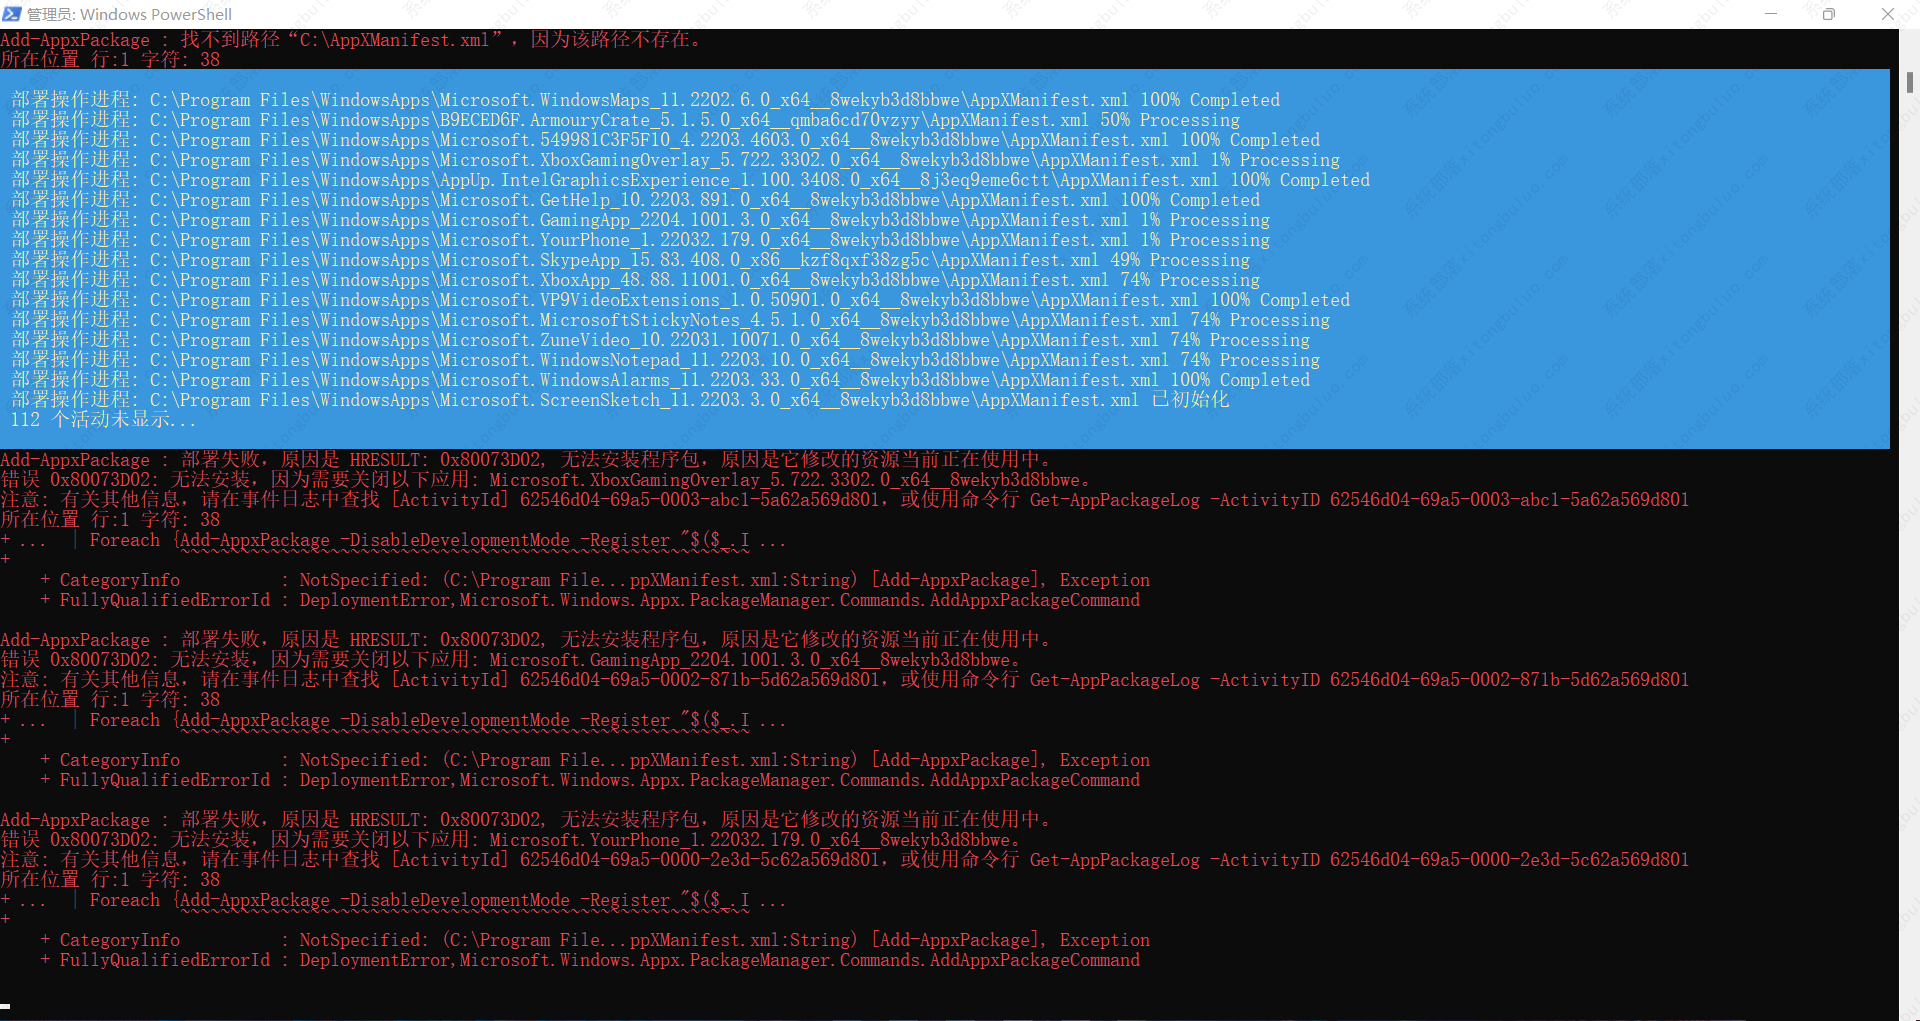
Task: Click the PowerShell icon in title bar
Action: [x=12, y=14]
